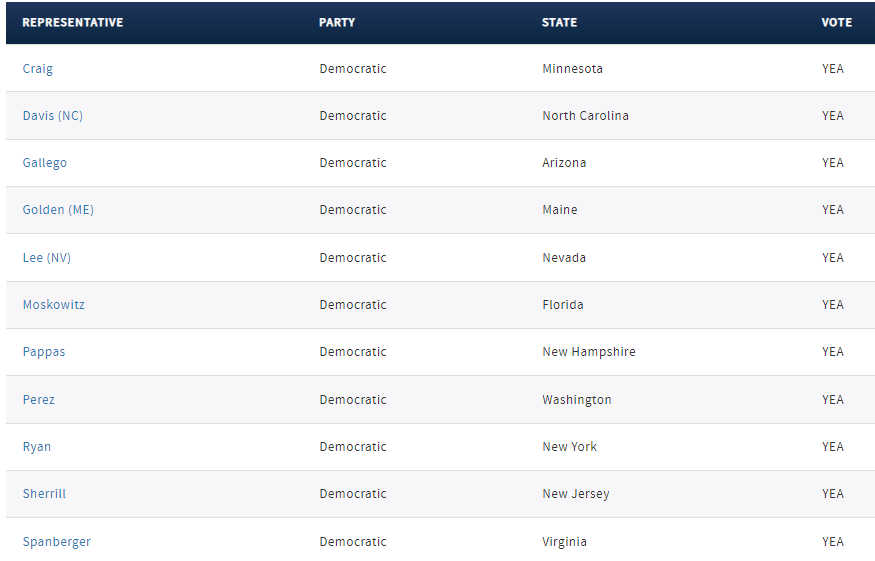The width and height of the screenshot is (875, 561).
Task: Click the YEA vote for Moskowitz
Action: pyautogui.click(x=833, y=305)
